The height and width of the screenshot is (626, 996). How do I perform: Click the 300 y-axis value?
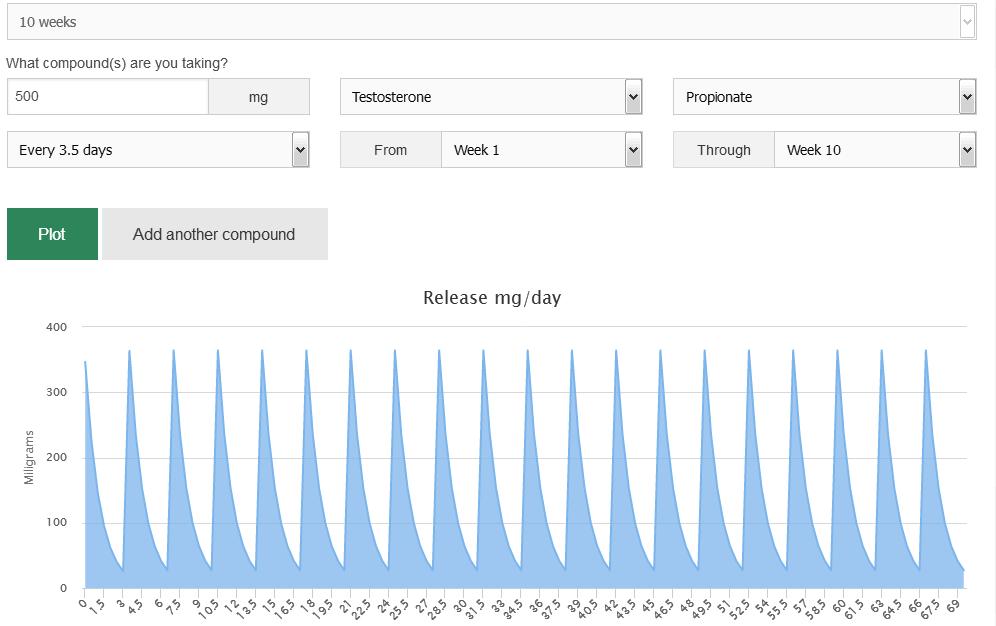click(x=57, y=392)
